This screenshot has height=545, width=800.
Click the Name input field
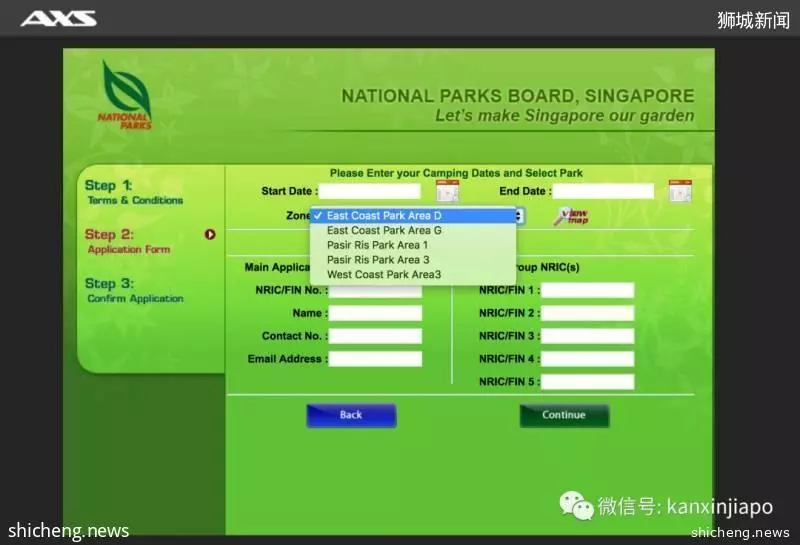tap(376, 313)
